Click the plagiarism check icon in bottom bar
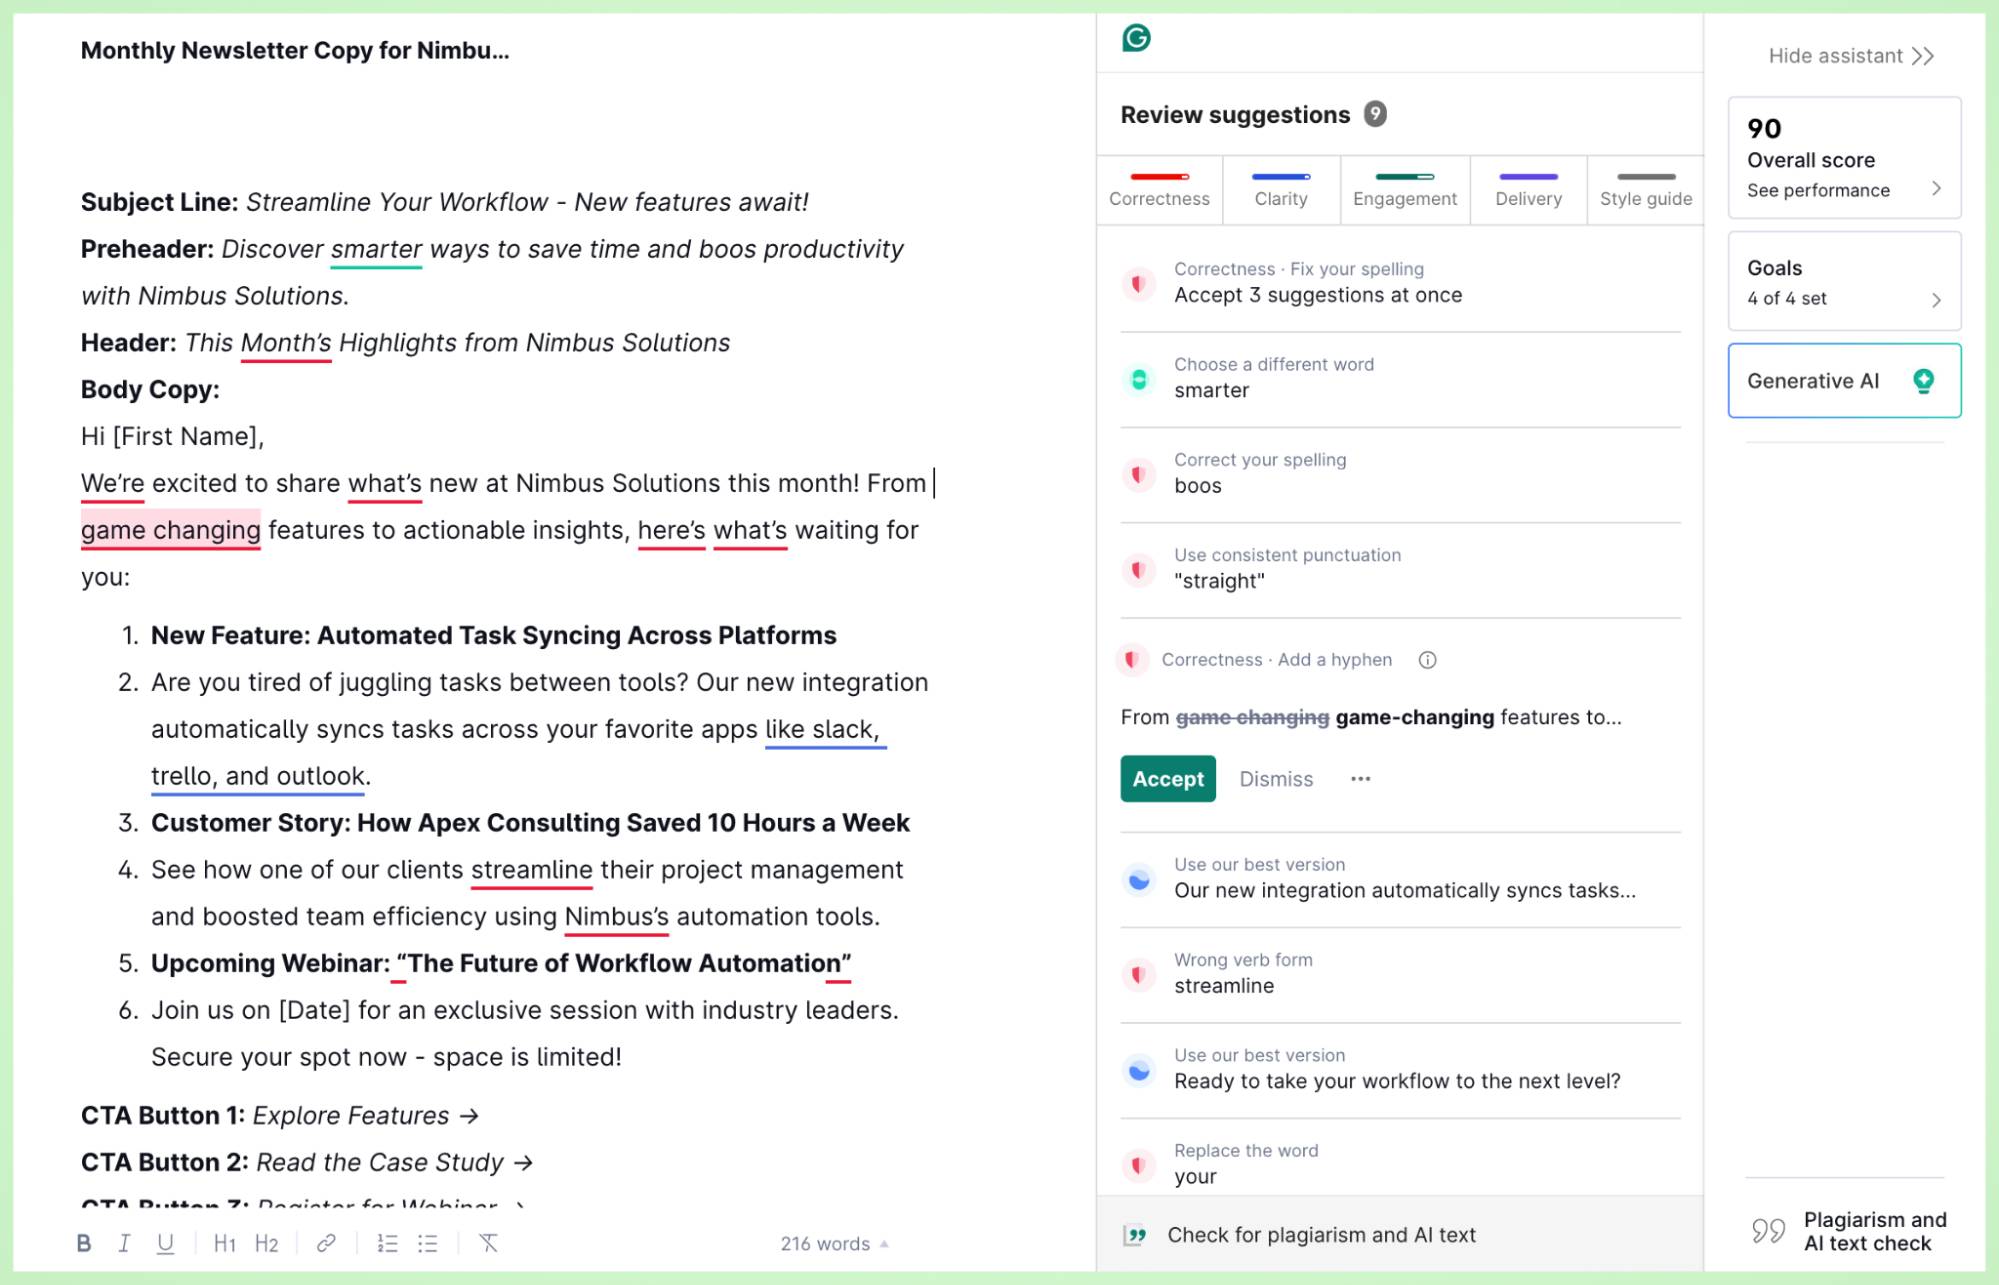 pyautogui.click(x=1135, y=1235)
